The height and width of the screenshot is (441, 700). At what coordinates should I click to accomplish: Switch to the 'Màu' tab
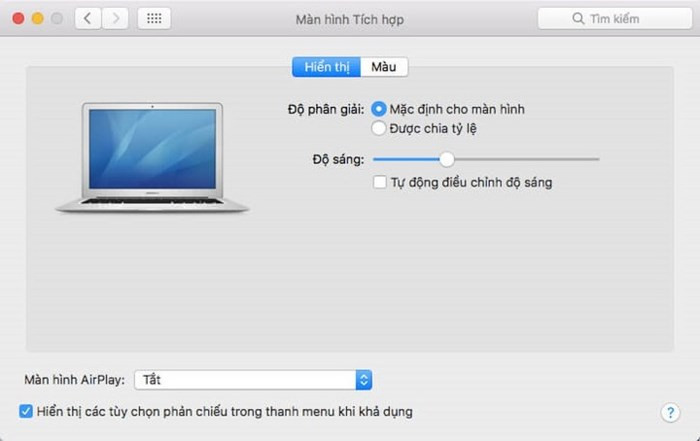(384, 67)
